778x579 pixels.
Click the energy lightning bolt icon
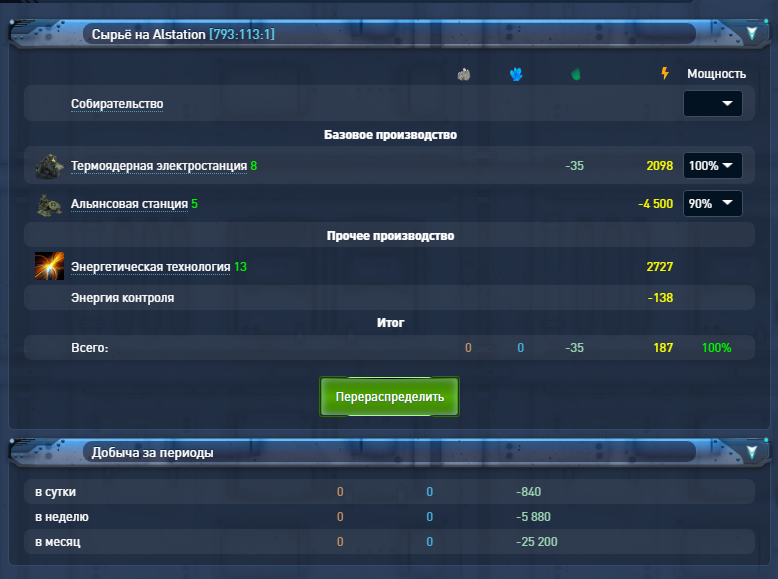[664, 74]
